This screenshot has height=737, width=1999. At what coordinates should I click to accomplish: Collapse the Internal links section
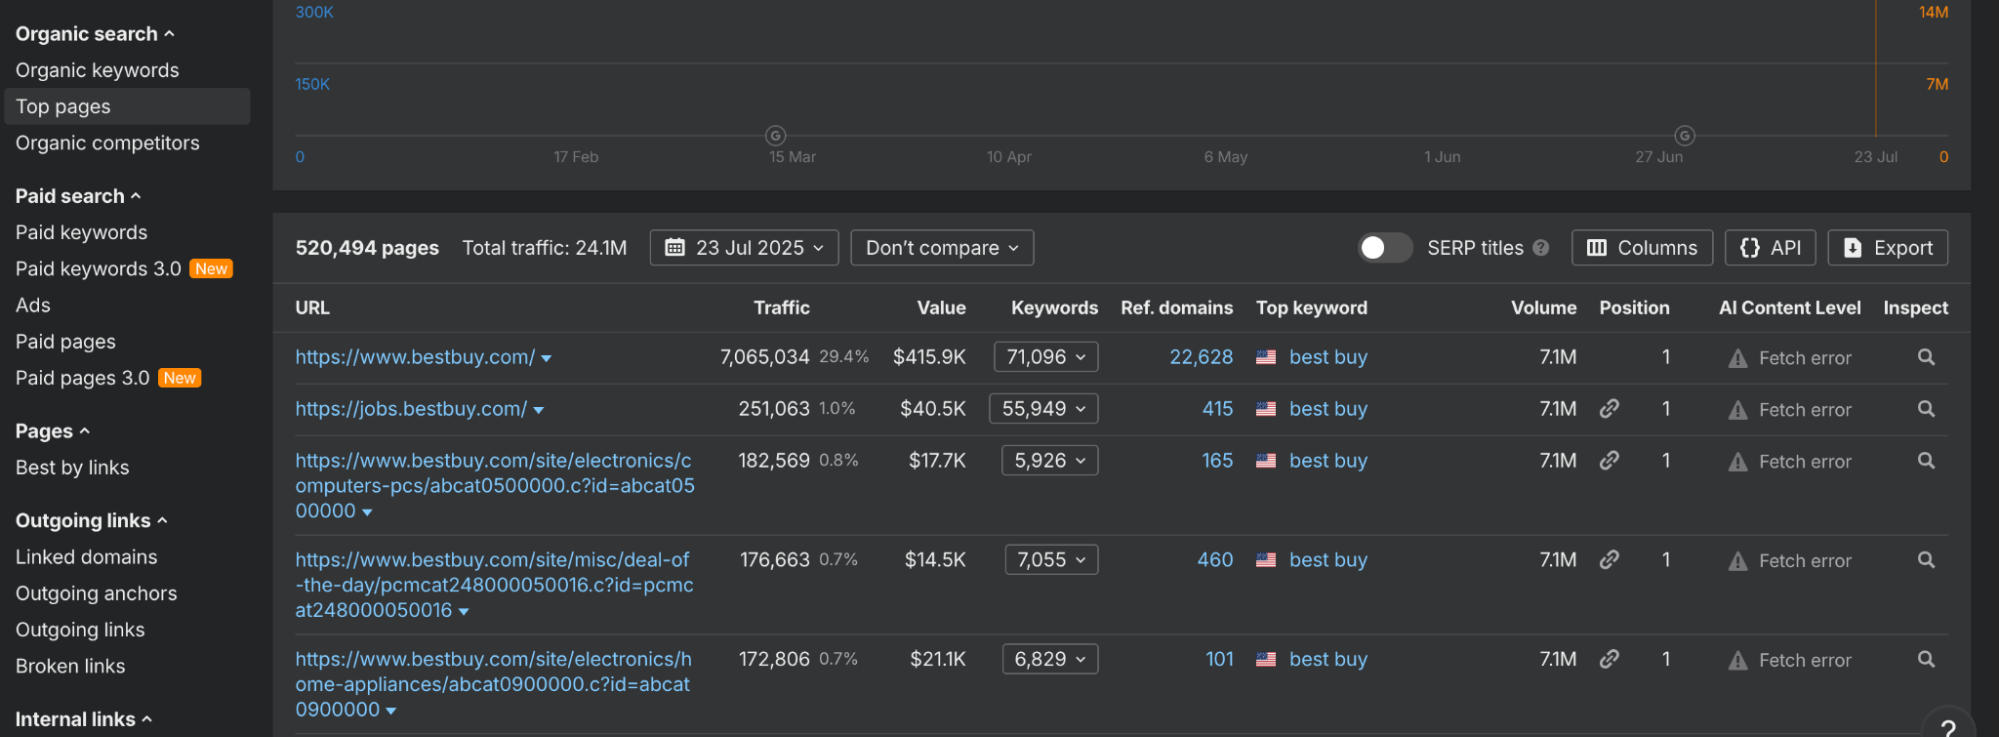(84, 719)
